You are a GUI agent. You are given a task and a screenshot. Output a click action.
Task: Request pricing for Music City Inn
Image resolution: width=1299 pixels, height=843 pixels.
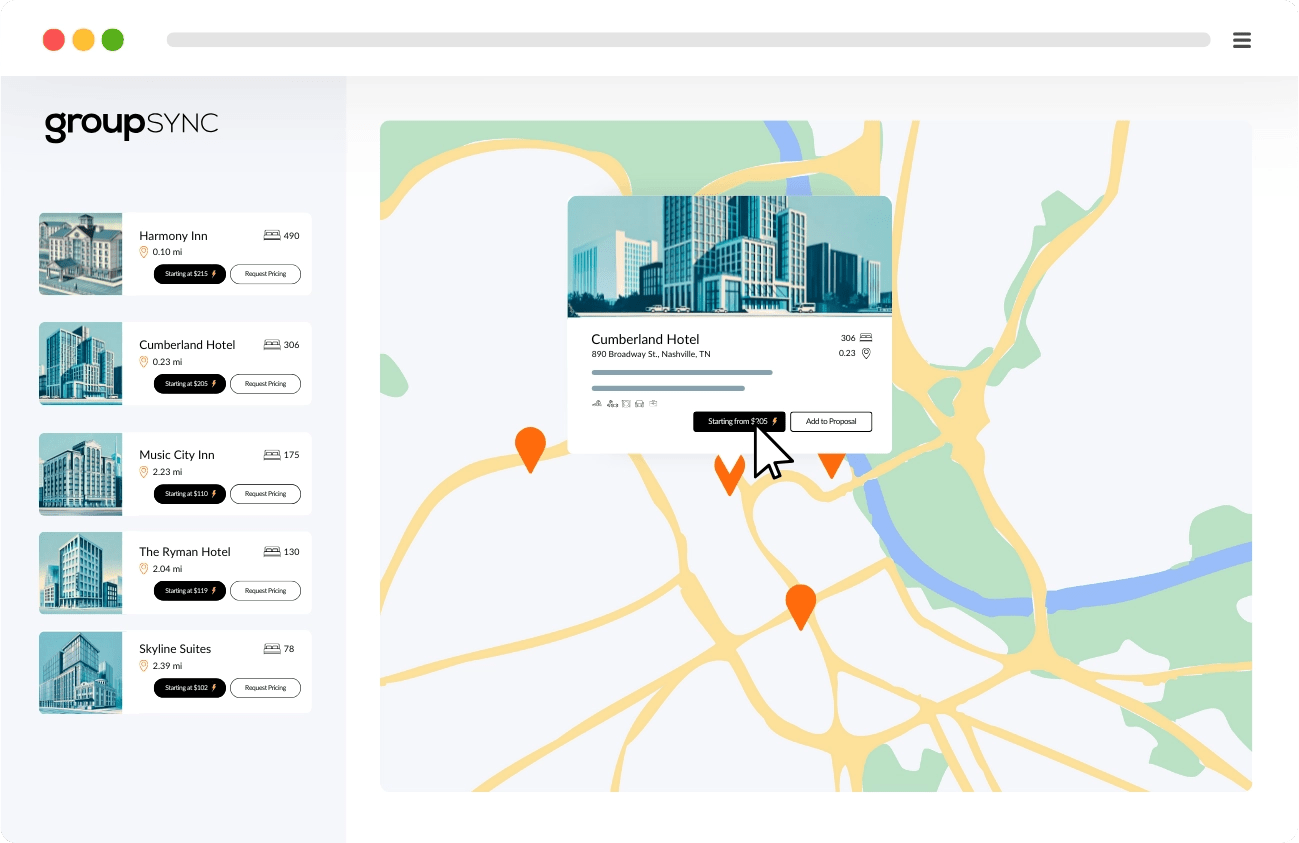click(x=265, y=494)
